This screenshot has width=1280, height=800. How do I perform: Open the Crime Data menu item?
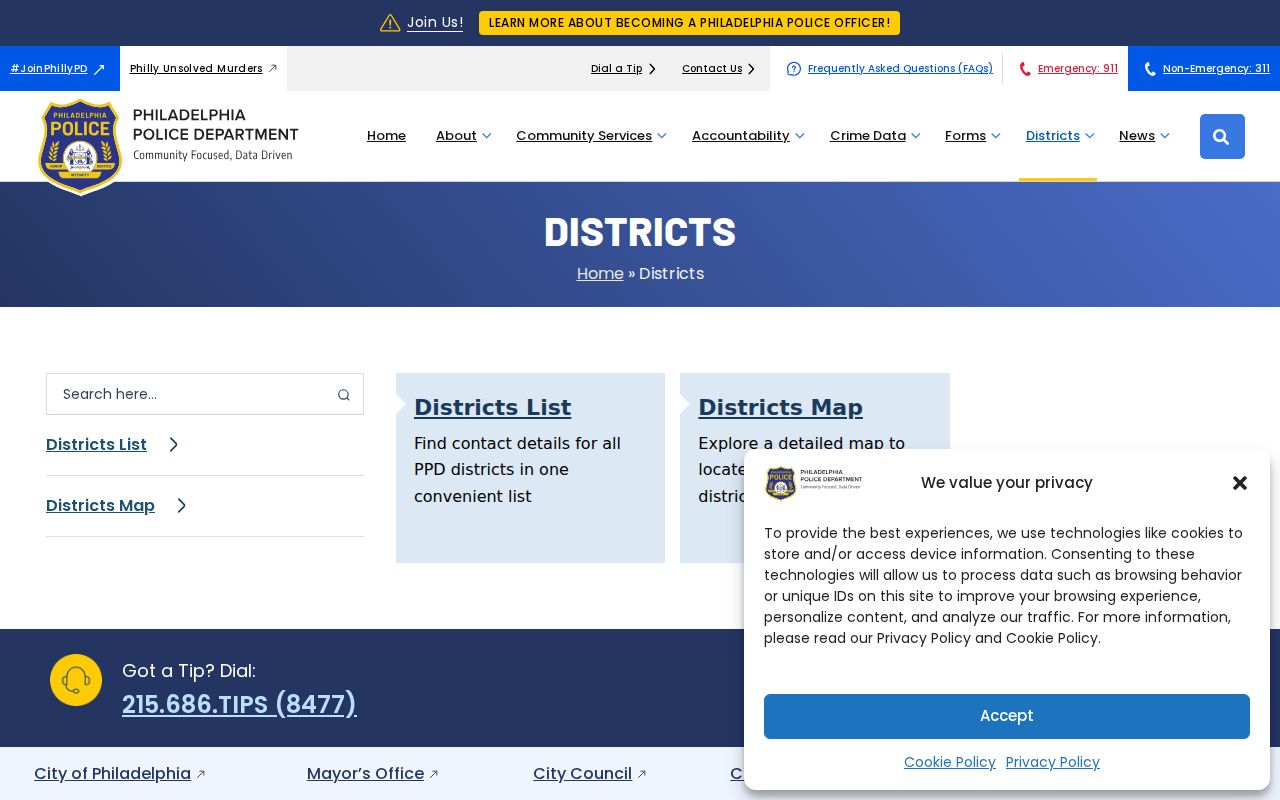click(x=868, y=136)
